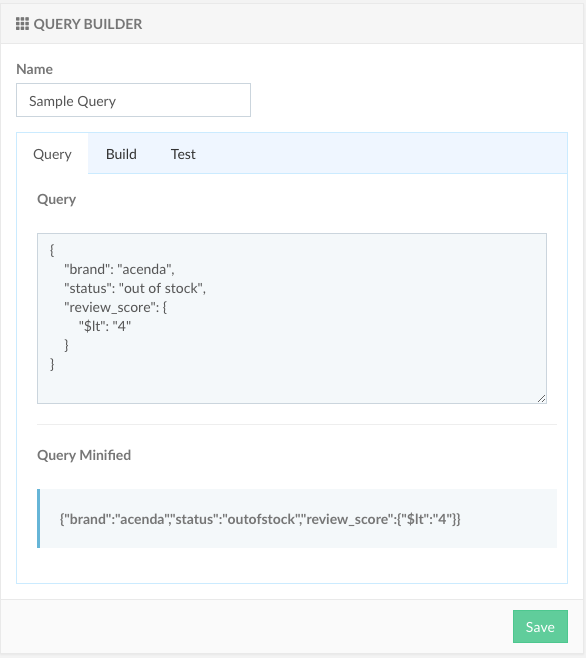Click the Name field label
This screenshot has width=586, height=658.
coord(34,69)
